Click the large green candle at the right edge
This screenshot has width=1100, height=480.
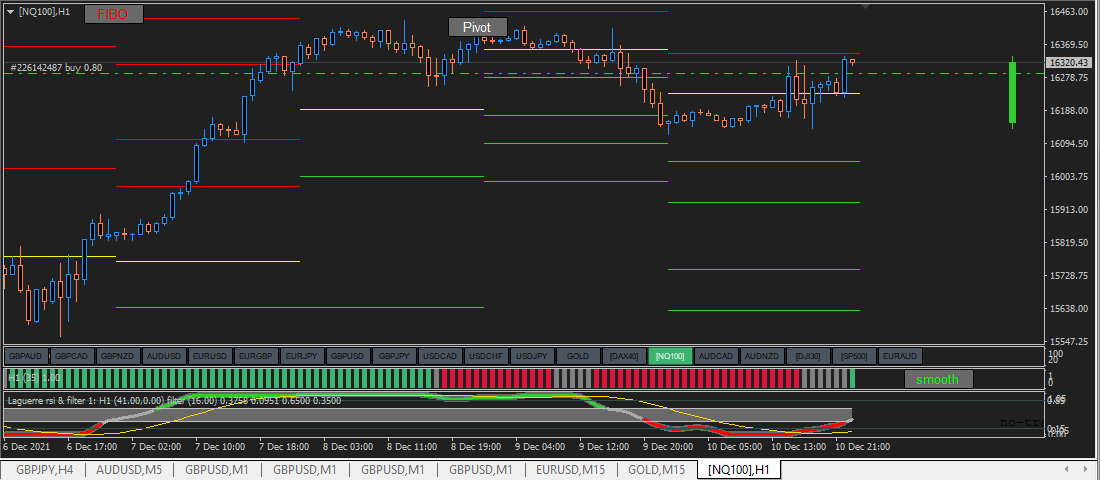1012,92
